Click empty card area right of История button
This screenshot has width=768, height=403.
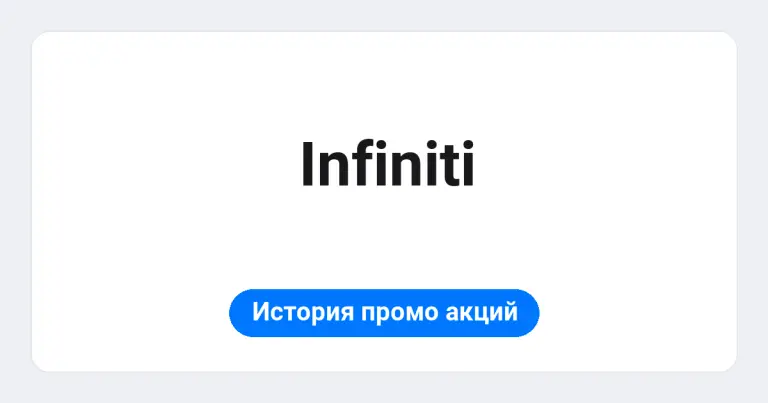tap(637, 312)
